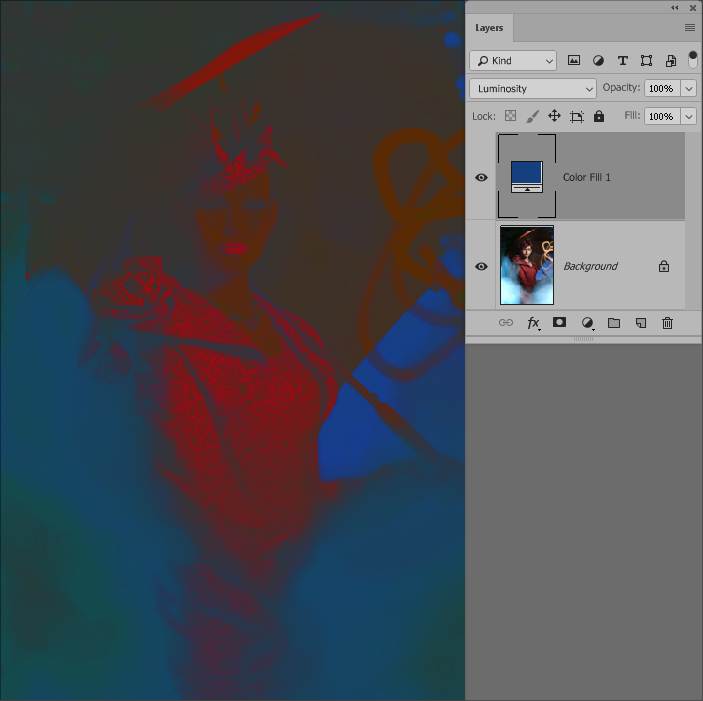Viewport: 703px width, 701px height.
Task: Add a layer mask
Action: click(559, 322)
